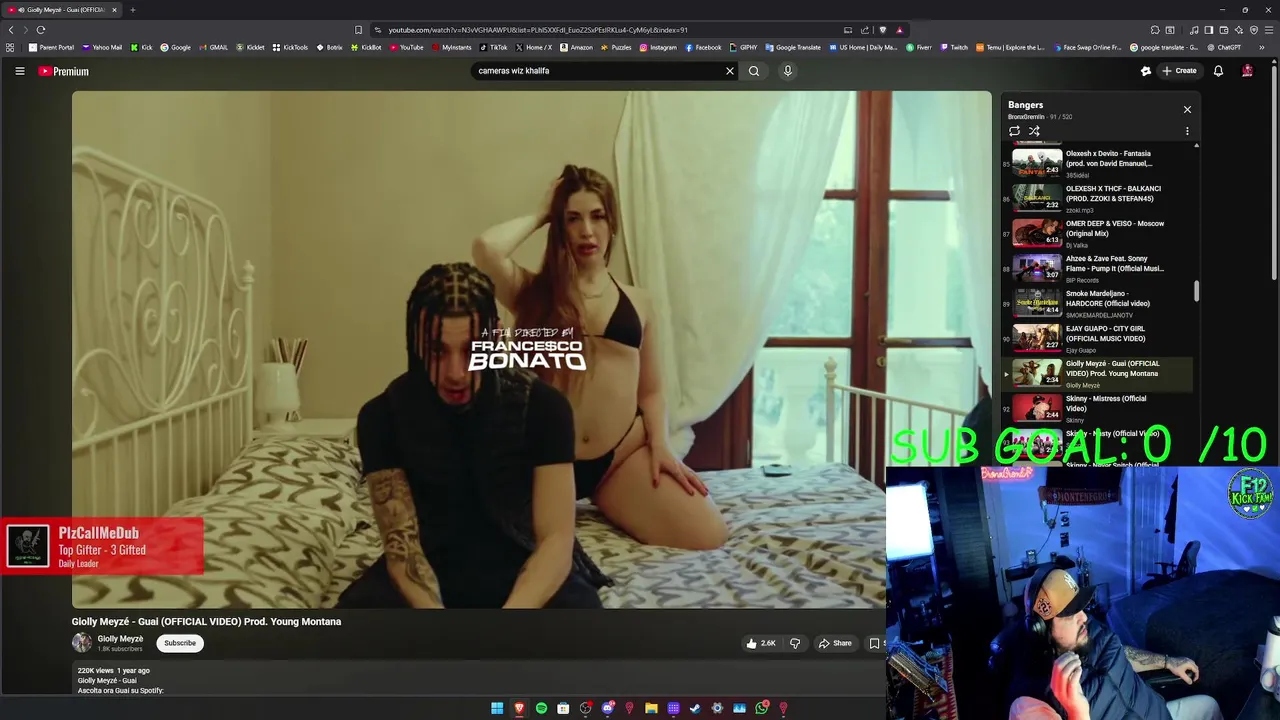Play OLEXESH X THCF - BALKANCI
Image resolution: width=1280 pixels, height=720 pixels.
click(1100, 198)
